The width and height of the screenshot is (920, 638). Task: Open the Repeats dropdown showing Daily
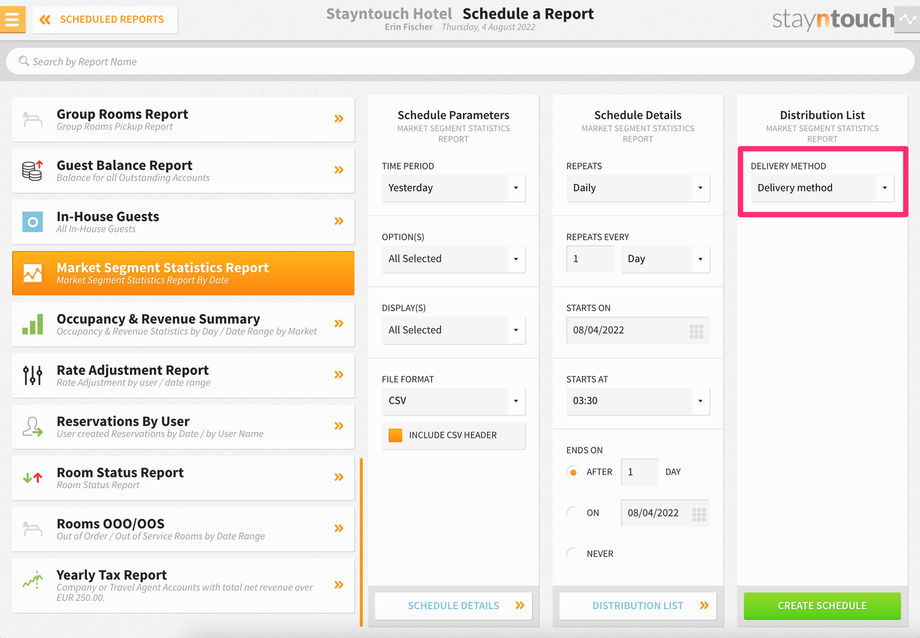[x=638, y=188]
